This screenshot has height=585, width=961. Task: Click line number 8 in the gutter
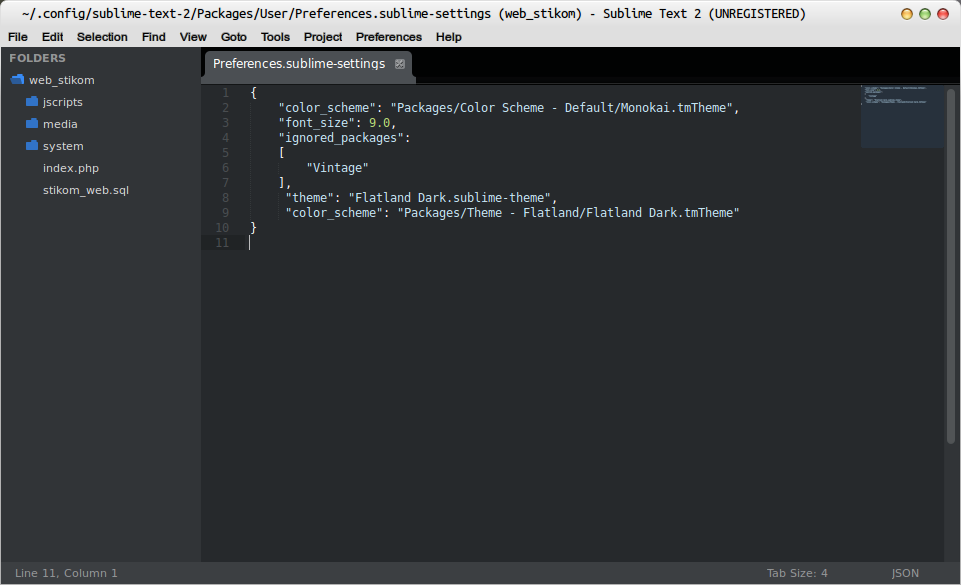(225, 197)
